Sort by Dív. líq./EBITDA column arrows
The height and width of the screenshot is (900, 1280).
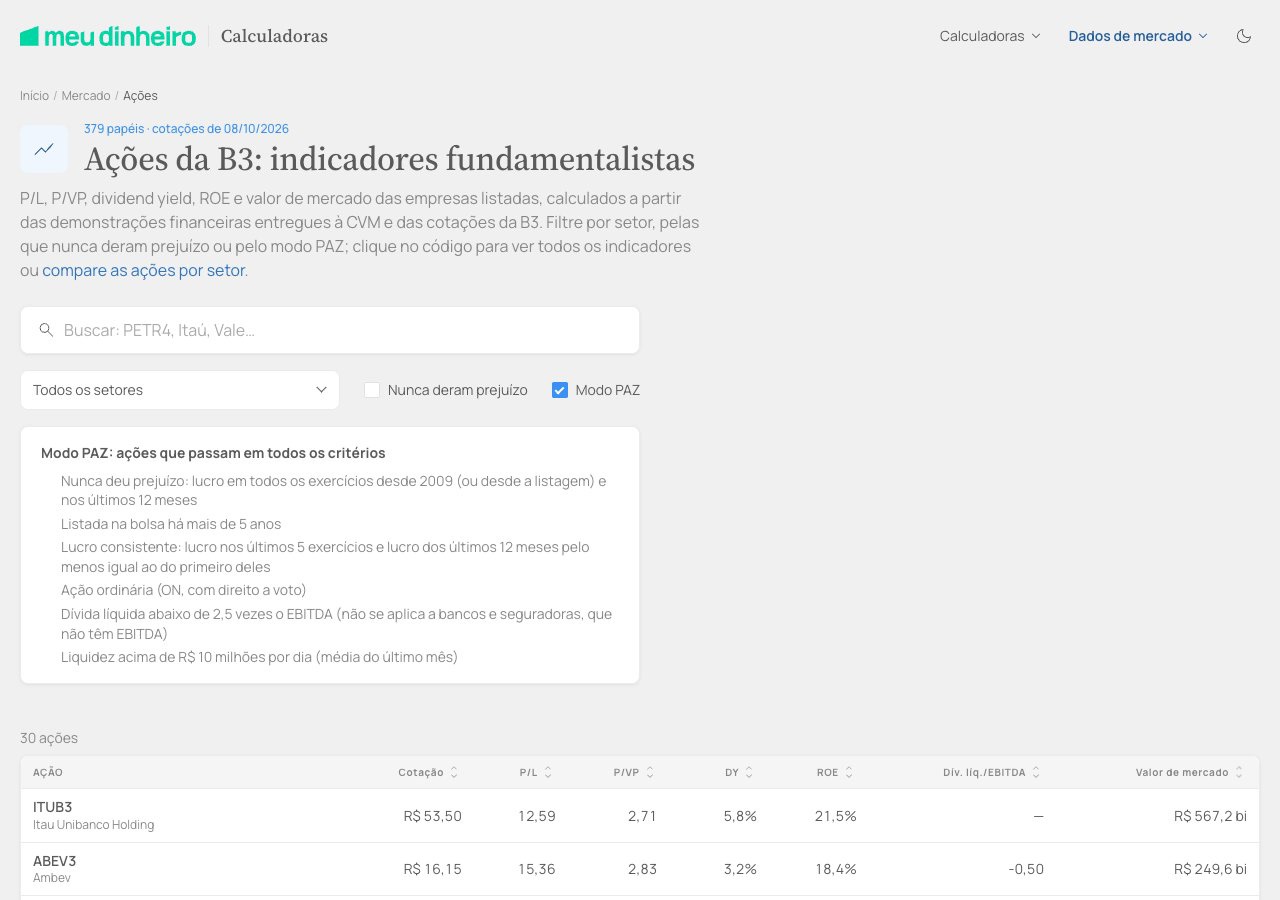click(x=1036, y=772)
